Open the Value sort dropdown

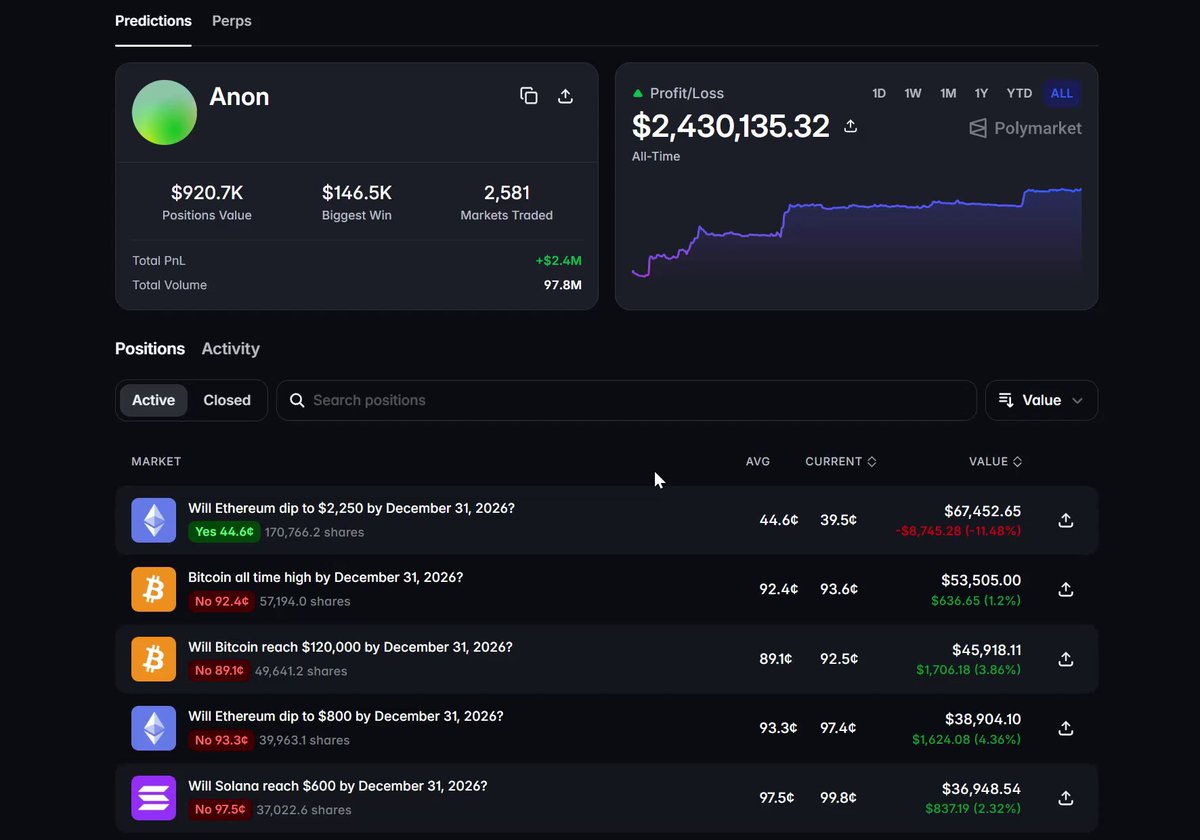(1041, 400)
